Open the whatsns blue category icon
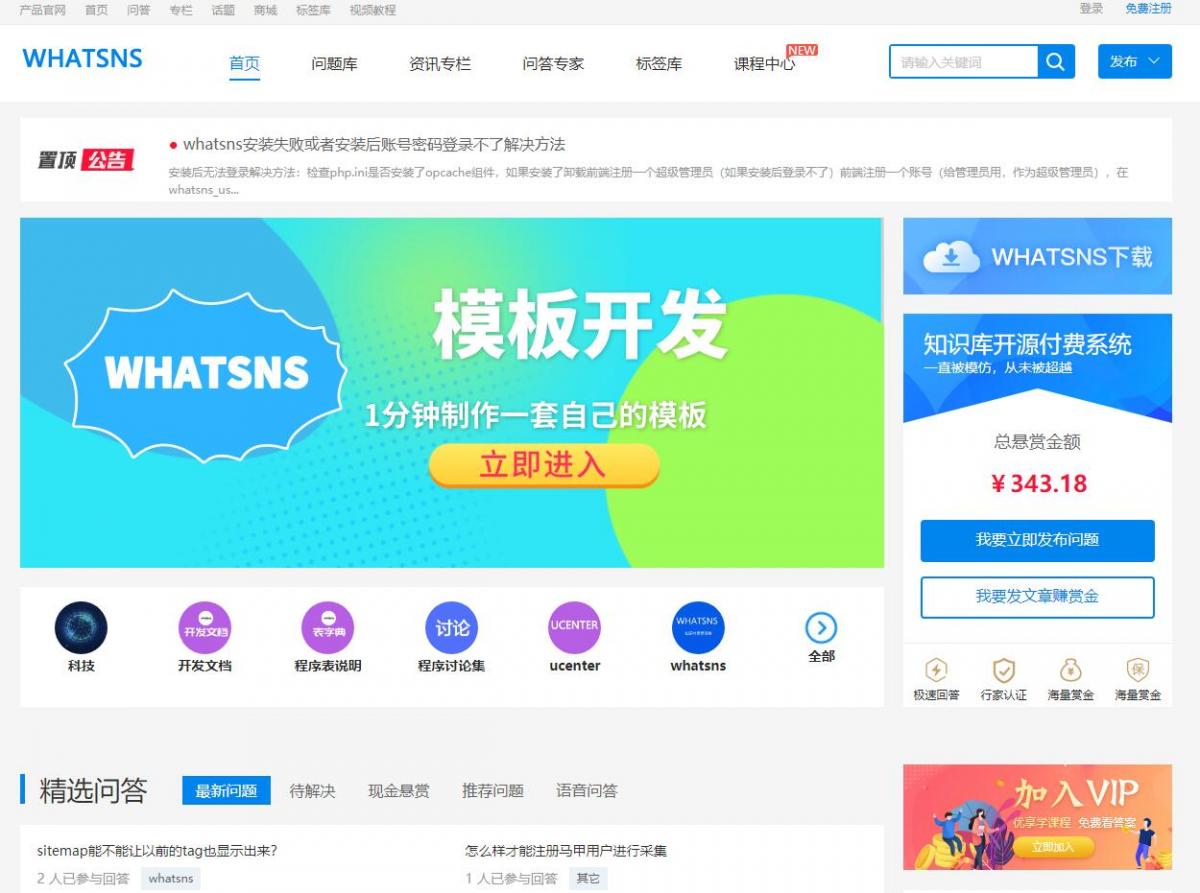Screen dimensions: 1200x893 (698, 628)
